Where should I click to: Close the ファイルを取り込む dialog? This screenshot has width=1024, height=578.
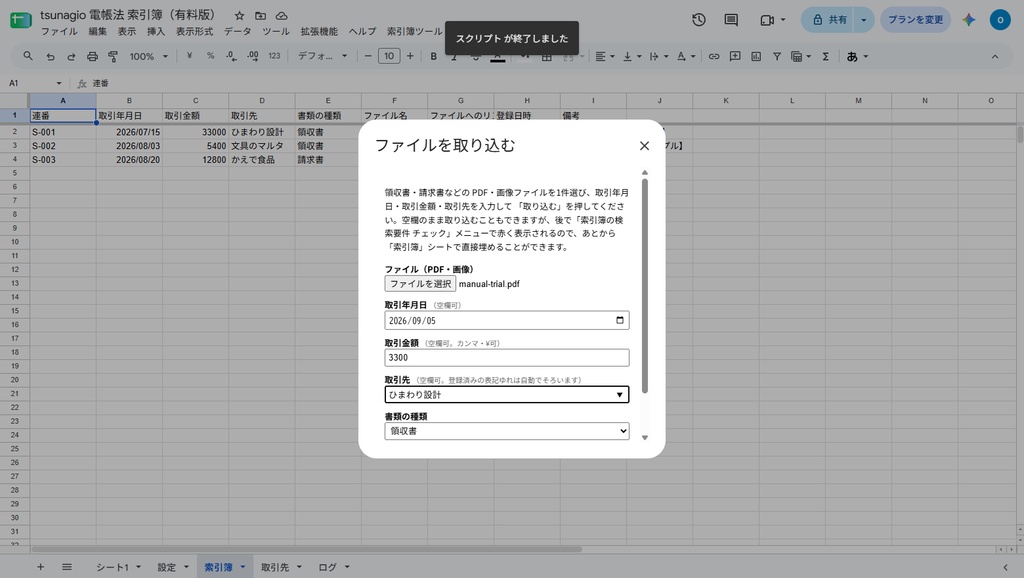click(x=644, y=146)
